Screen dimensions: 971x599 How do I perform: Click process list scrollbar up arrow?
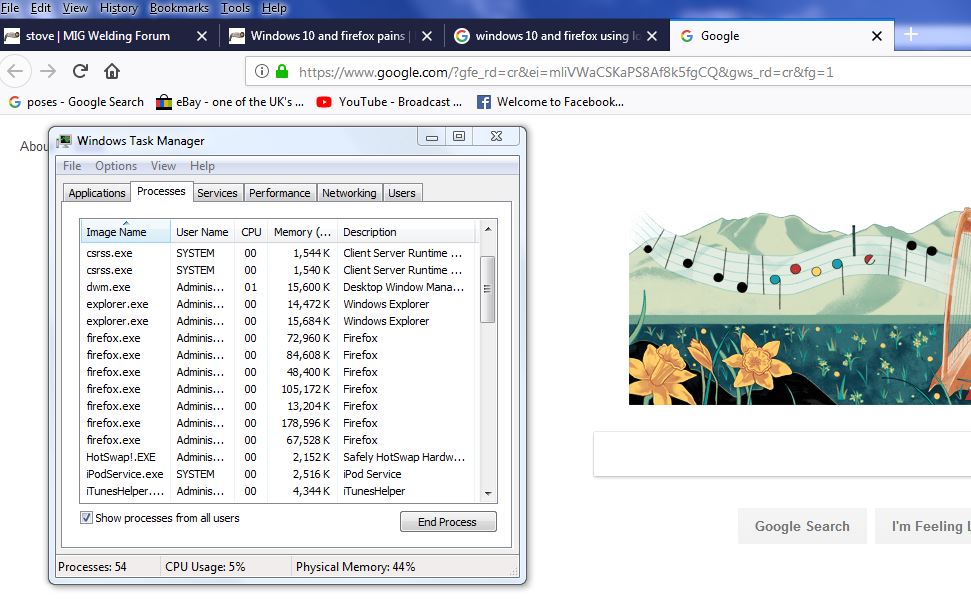coord(488,231)
